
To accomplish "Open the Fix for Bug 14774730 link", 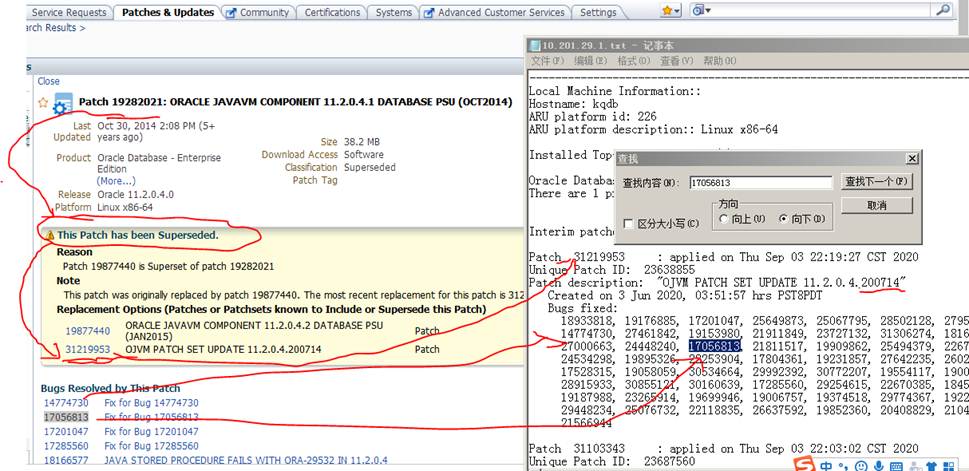I will click(x=151, y=402).
